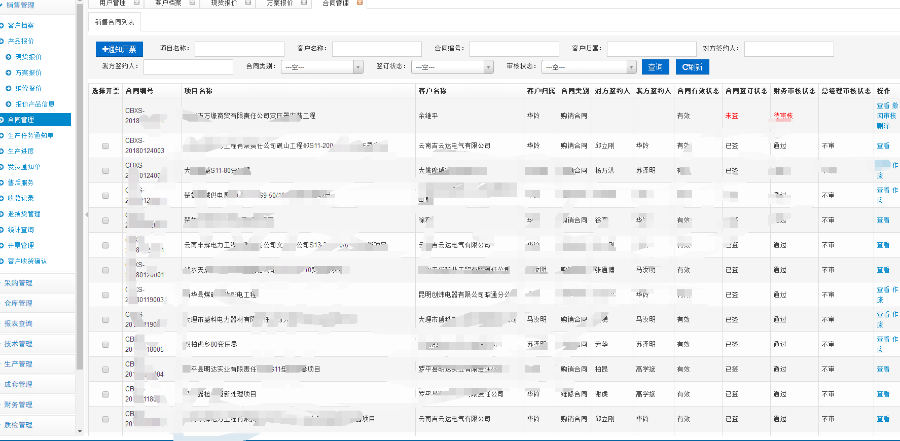Click the circle icon beside 产品报价 in sidebar

click(2, 41)
